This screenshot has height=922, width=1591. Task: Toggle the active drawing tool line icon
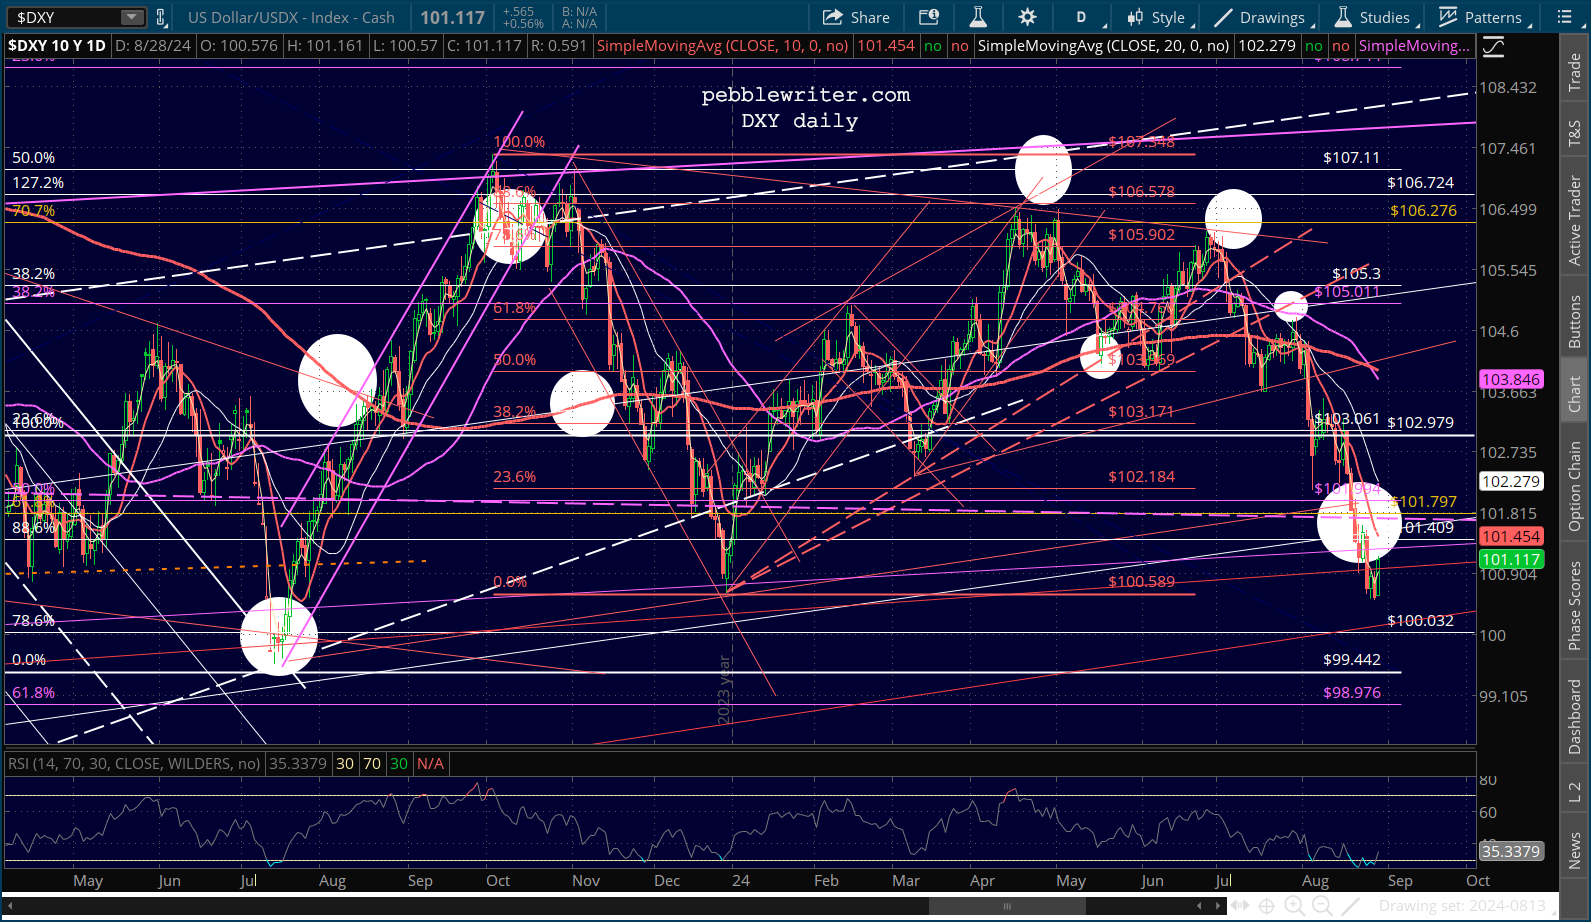(x=1350, y=906)
